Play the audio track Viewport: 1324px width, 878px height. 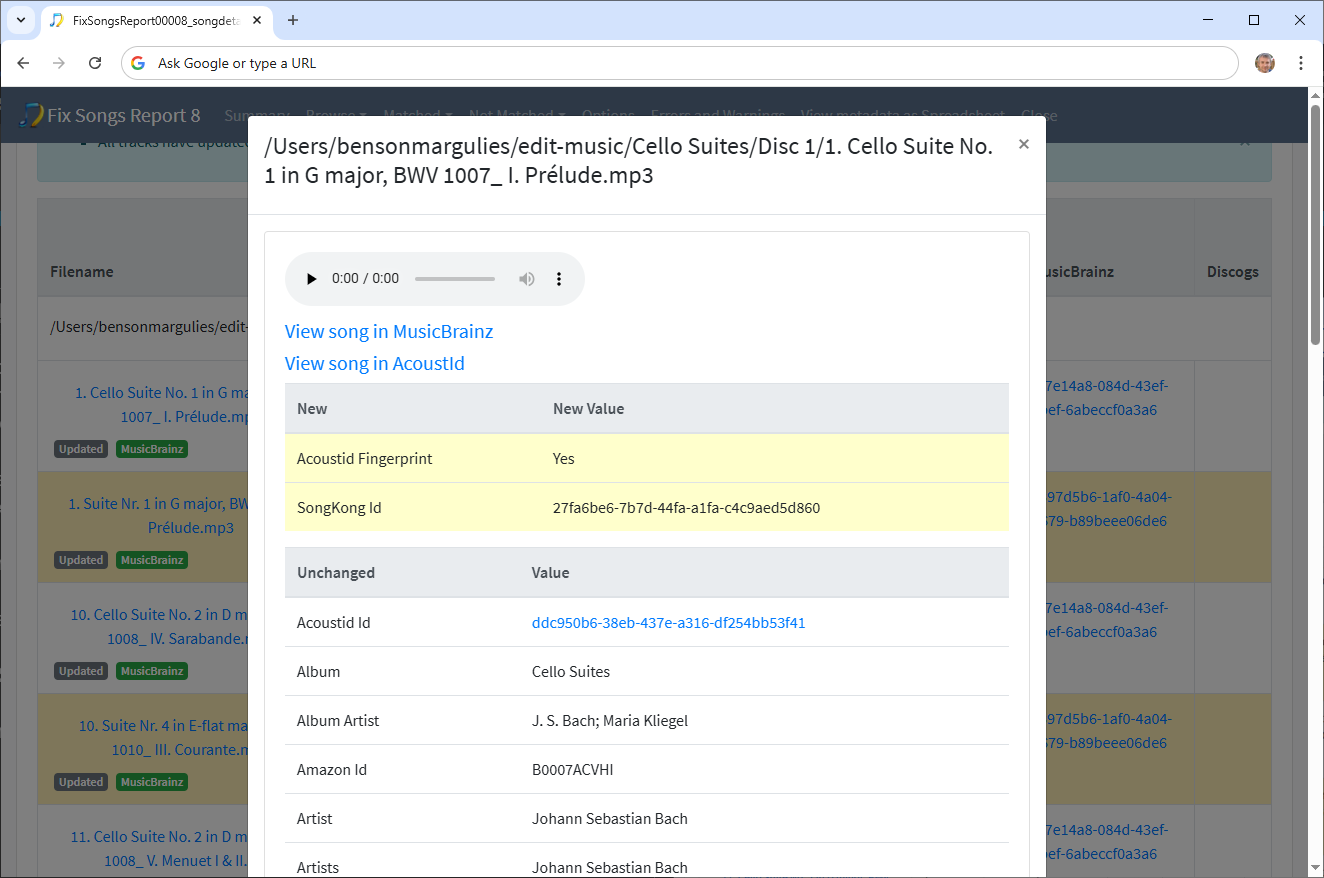pyautogui.click(x=311, y=279)
